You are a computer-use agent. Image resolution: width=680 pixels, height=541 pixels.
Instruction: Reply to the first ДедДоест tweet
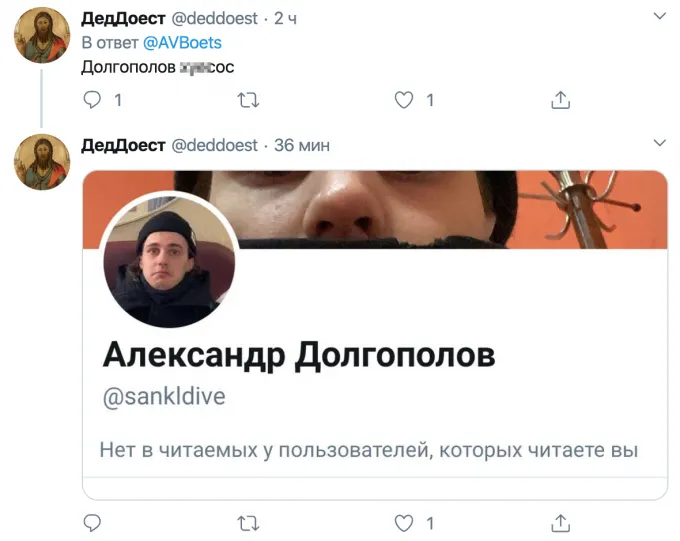point(92,100)
